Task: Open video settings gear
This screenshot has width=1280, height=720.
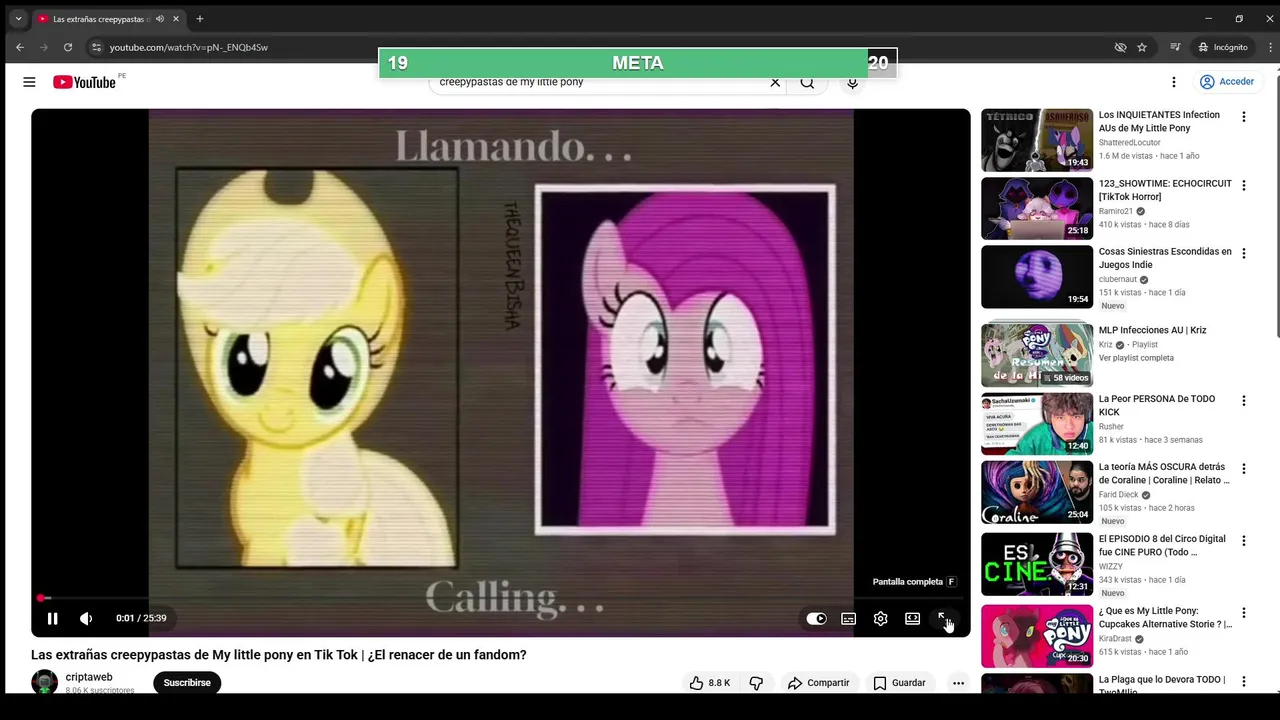Action: pyautogui.click(x=880, y=618)
